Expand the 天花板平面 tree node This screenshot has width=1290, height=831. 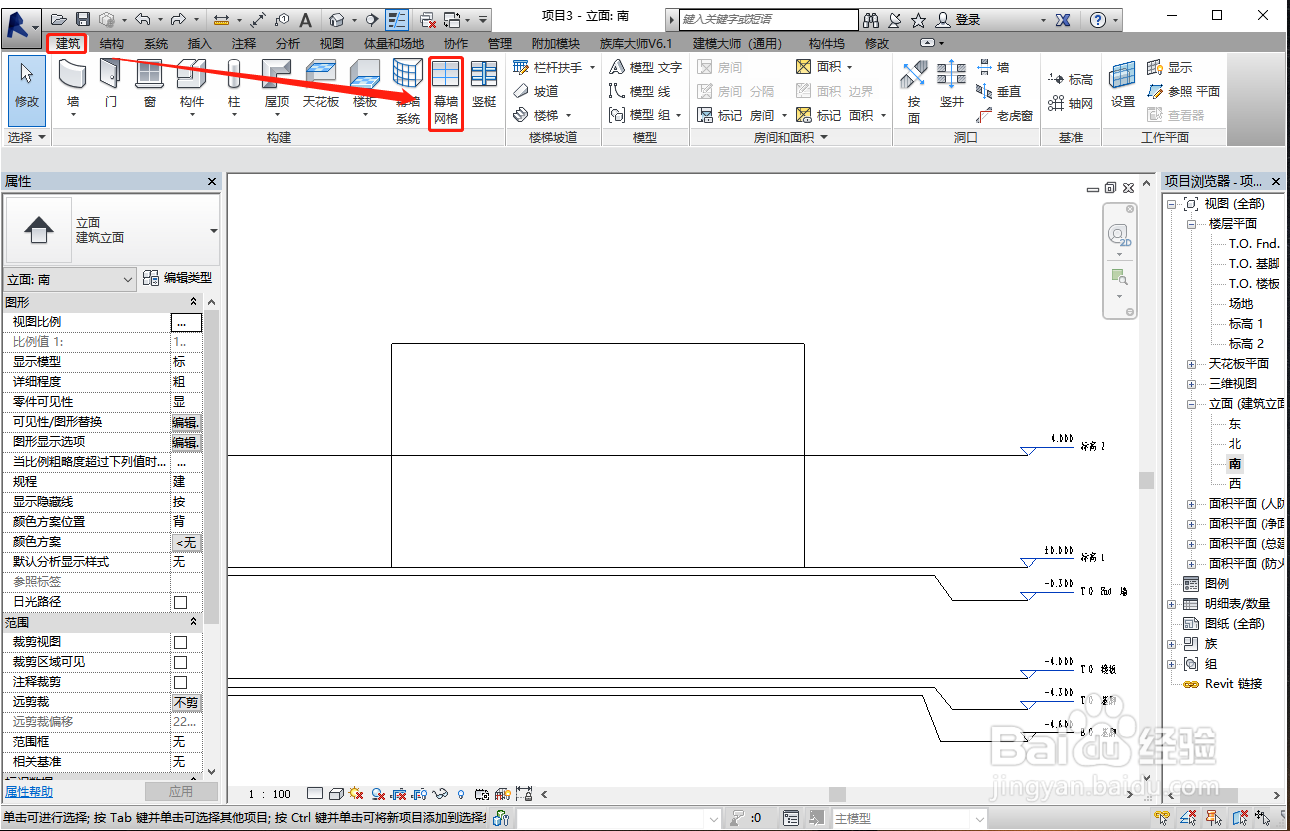(x=1191, y=364)
